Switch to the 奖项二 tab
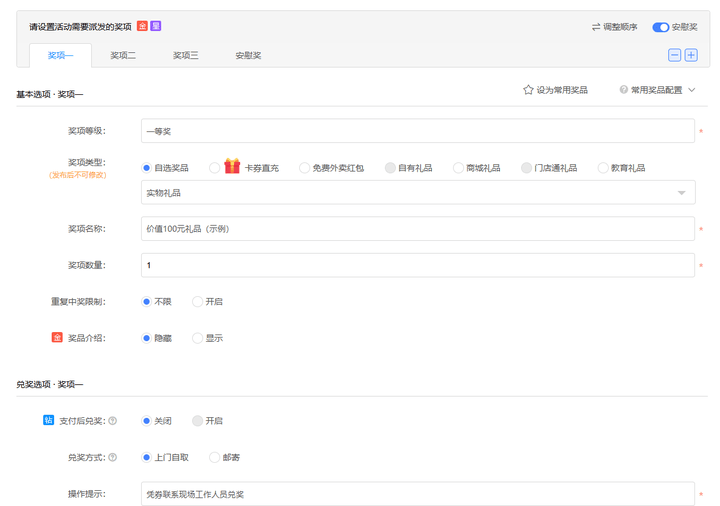This screenshot has height=506, width=720. (123, 55)
